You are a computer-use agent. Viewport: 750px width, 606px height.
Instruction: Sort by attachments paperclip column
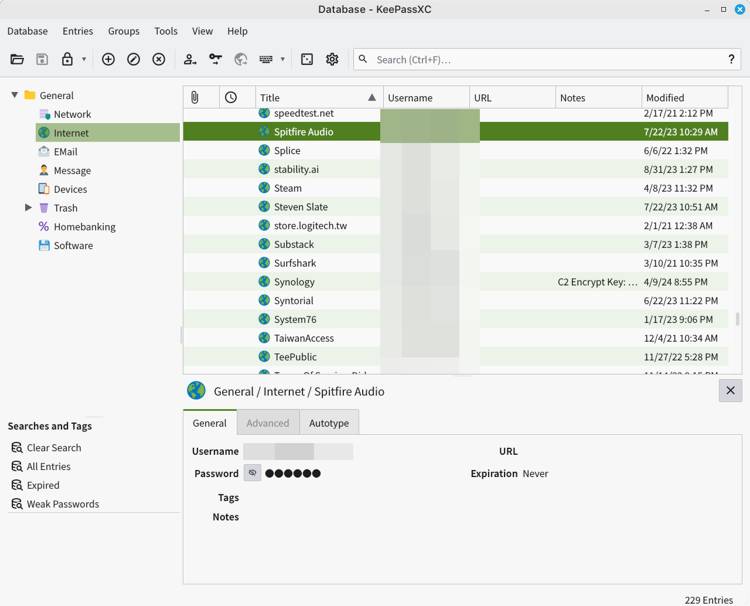[201, 98]
